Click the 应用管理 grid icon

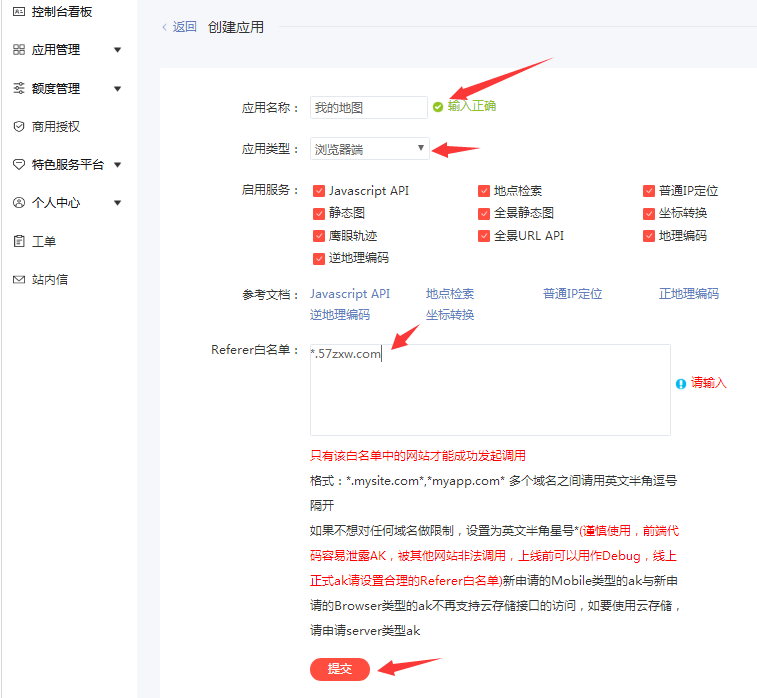point(18,49)
